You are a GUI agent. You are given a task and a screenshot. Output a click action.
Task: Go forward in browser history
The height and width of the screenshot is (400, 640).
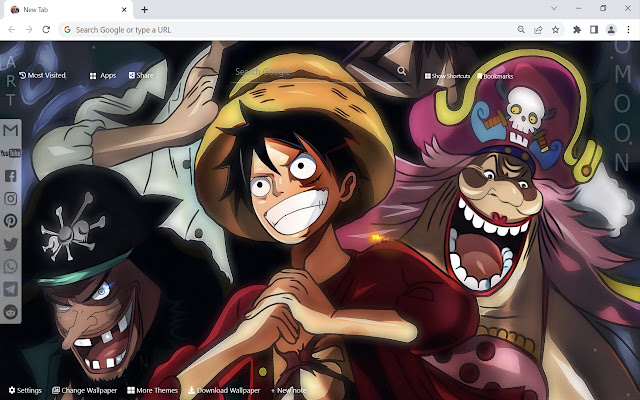(29, 29)
